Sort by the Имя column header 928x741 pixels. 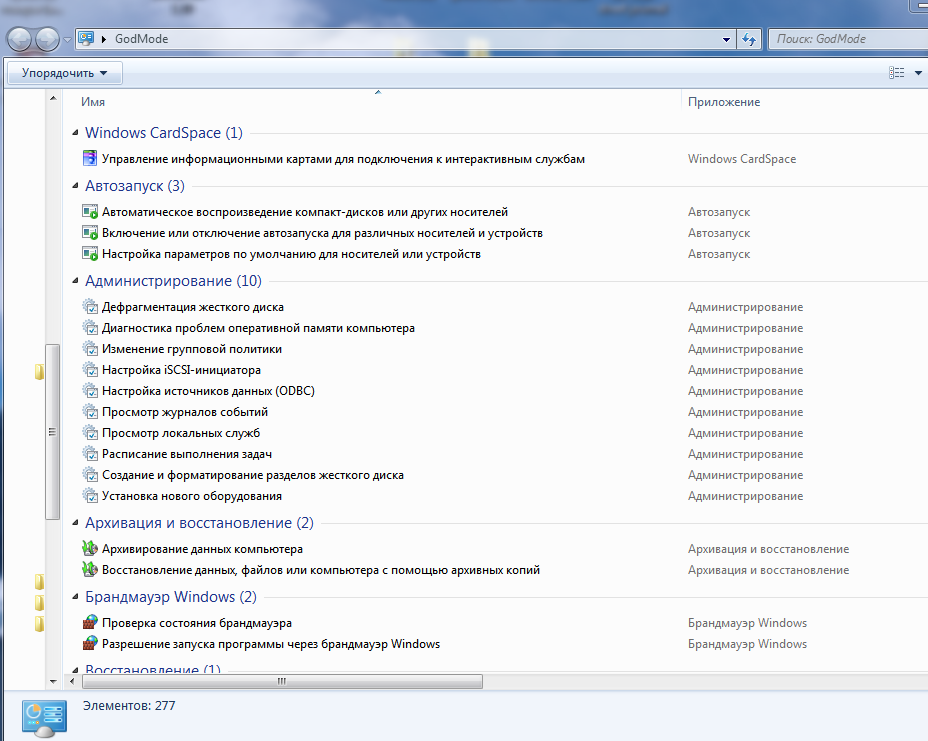[93, 102]
